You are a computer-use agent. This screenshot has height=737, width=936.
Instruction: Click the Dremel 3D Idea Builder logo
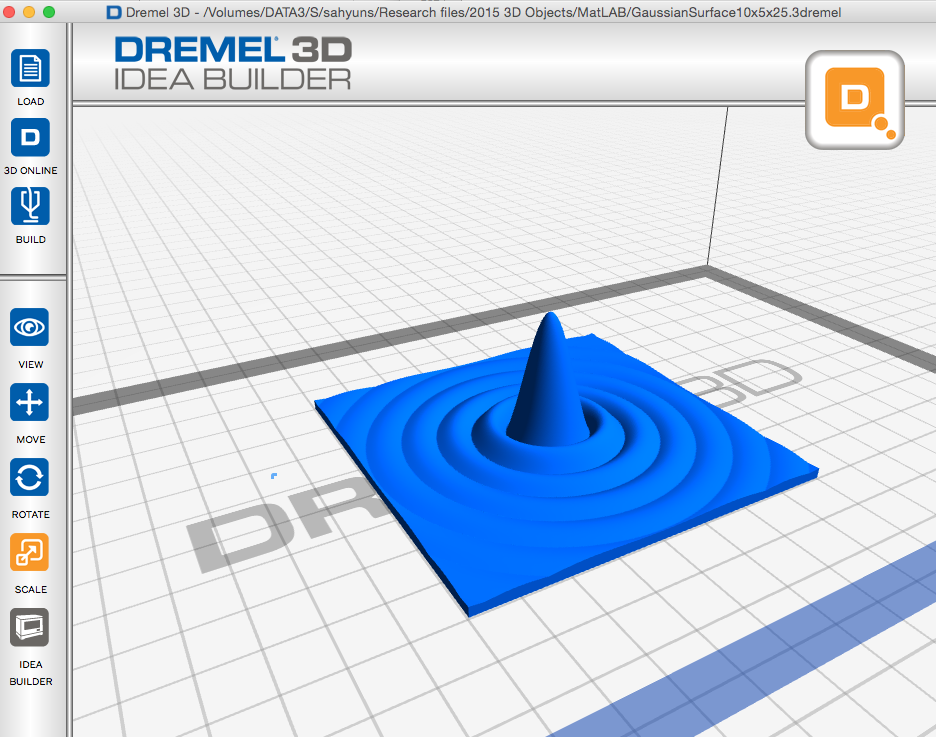pos(233,63)
